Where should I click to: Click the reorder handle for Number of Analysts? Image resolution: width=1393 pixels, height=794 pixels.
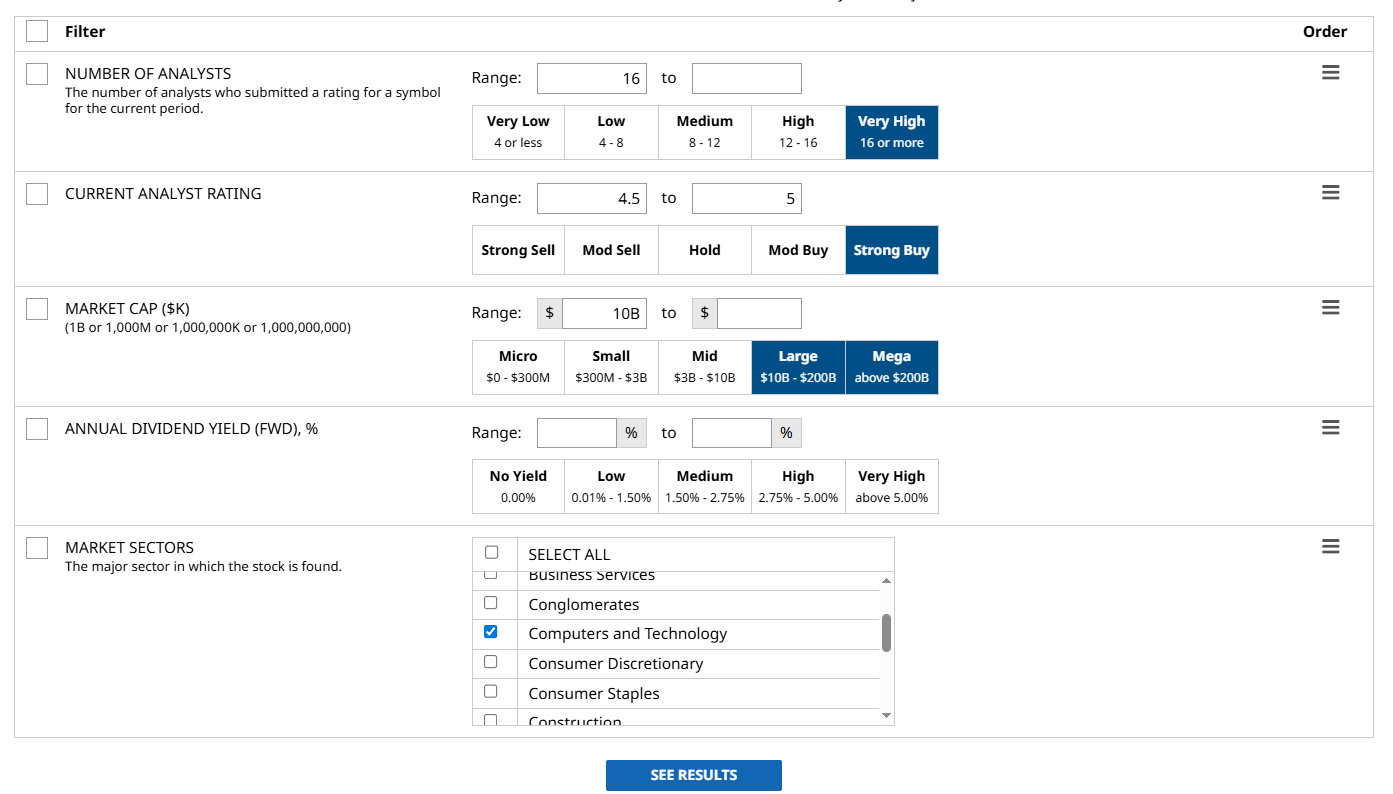1330,73
